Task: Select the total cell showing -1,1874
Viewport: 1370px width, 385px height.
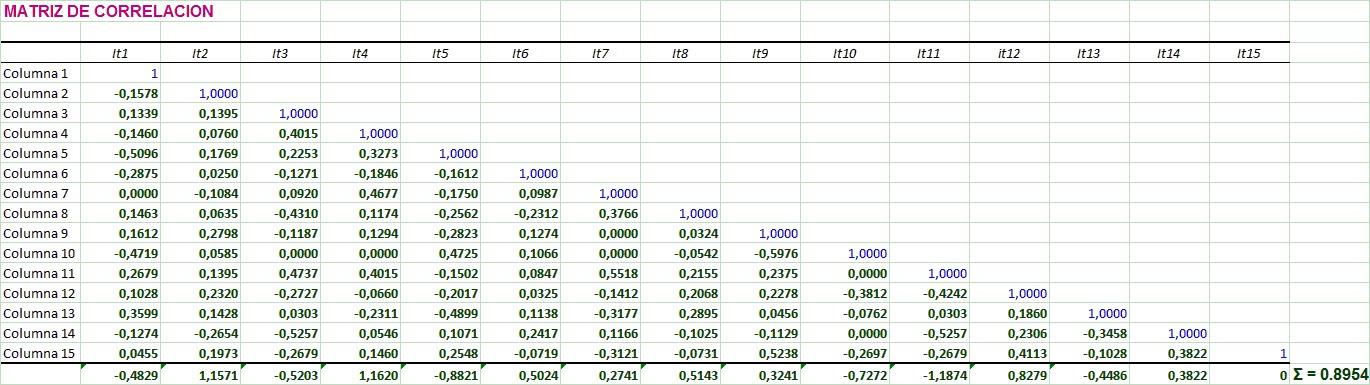Action: 930,374
